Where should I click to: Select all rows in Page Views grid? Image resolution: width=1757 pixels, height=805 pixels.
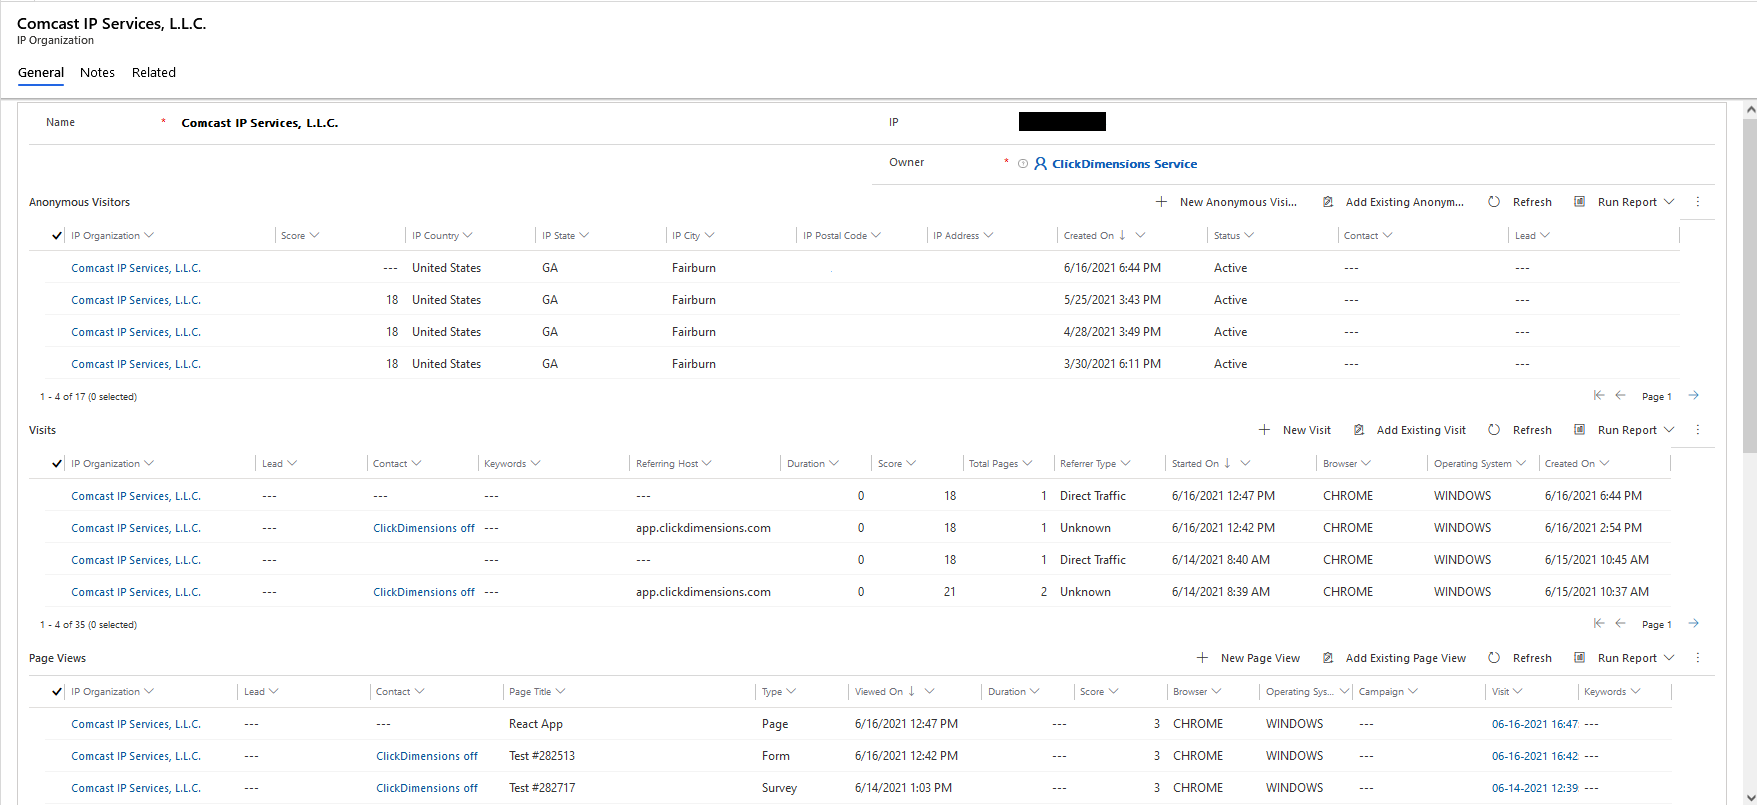[57, 692]
